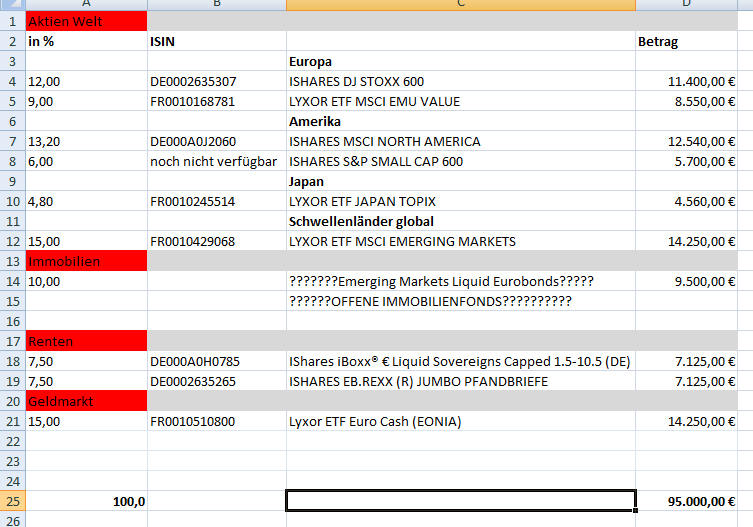The width and height of the screenshot is (753, 527).
Task: Click the amount 11.400,00 € cell
Action: point(686,81)
